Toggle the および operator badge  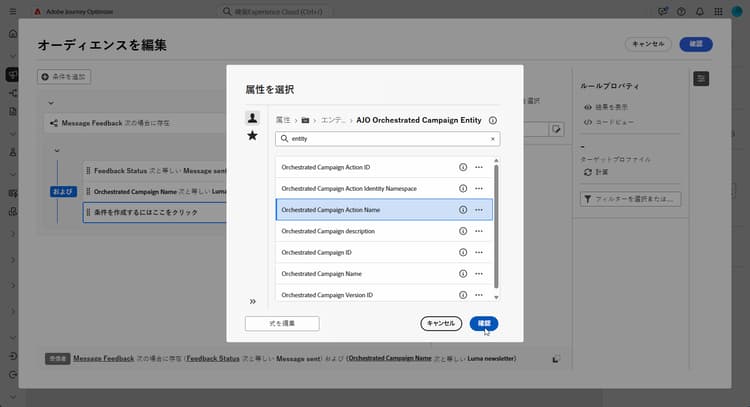(x=63, y=192)
